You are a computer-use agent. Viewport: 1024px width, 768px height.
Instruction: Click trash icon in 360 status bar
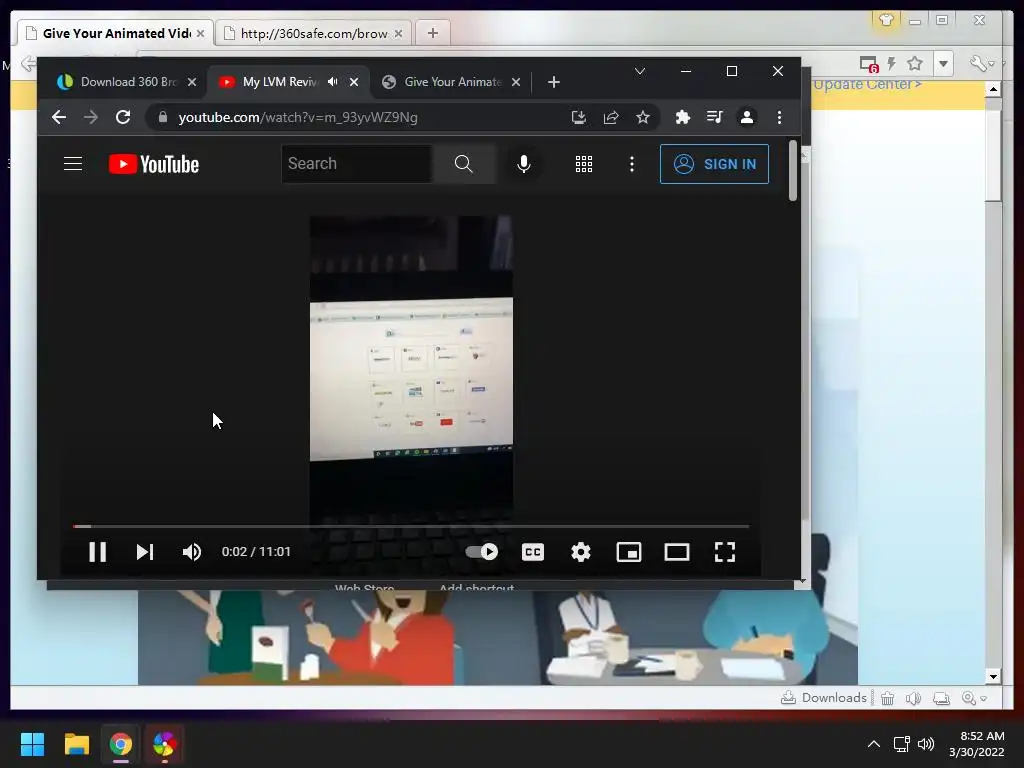pos(888,699)
